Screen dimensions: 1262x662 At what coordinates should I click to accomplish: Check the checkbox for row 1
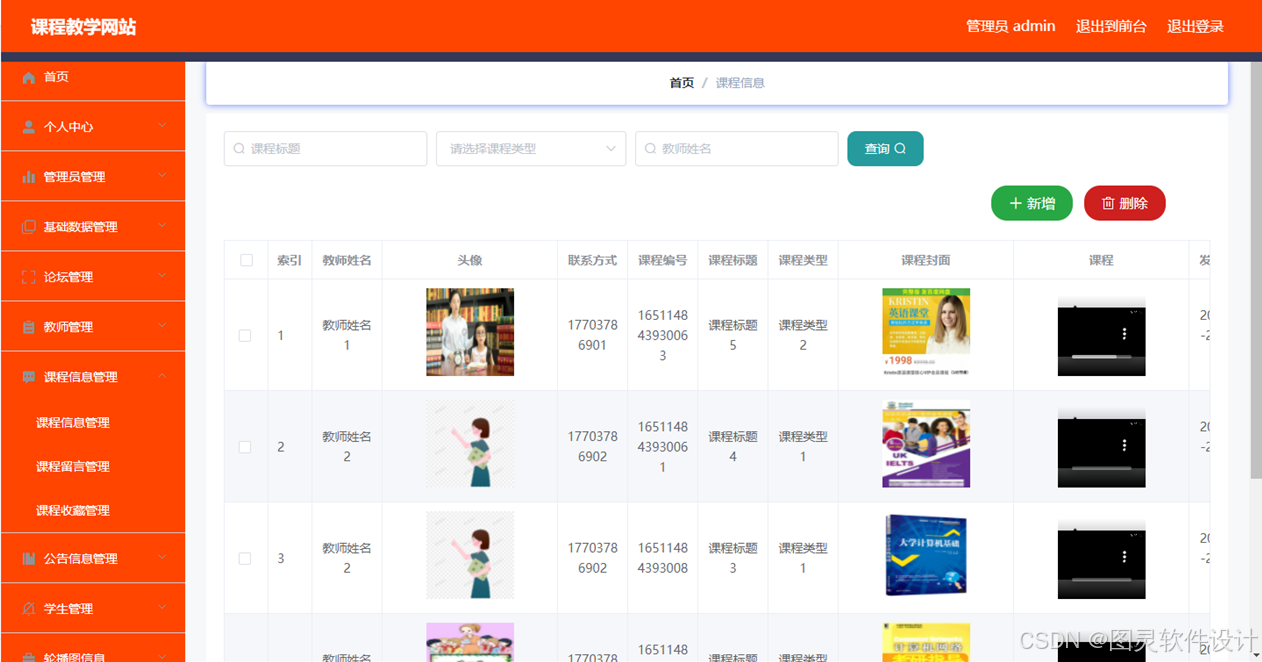tap(245, 335)
